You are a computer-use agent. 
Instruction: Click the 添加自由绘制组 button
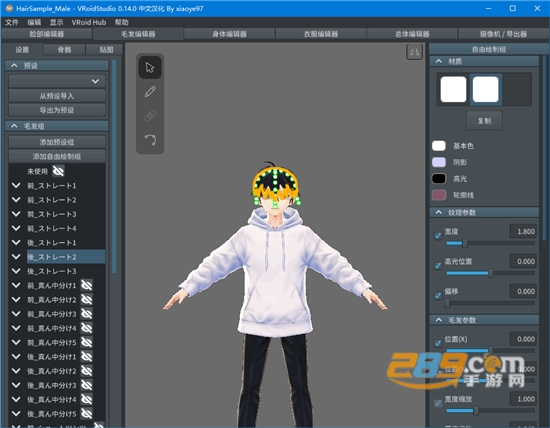(x=57, y=156)
